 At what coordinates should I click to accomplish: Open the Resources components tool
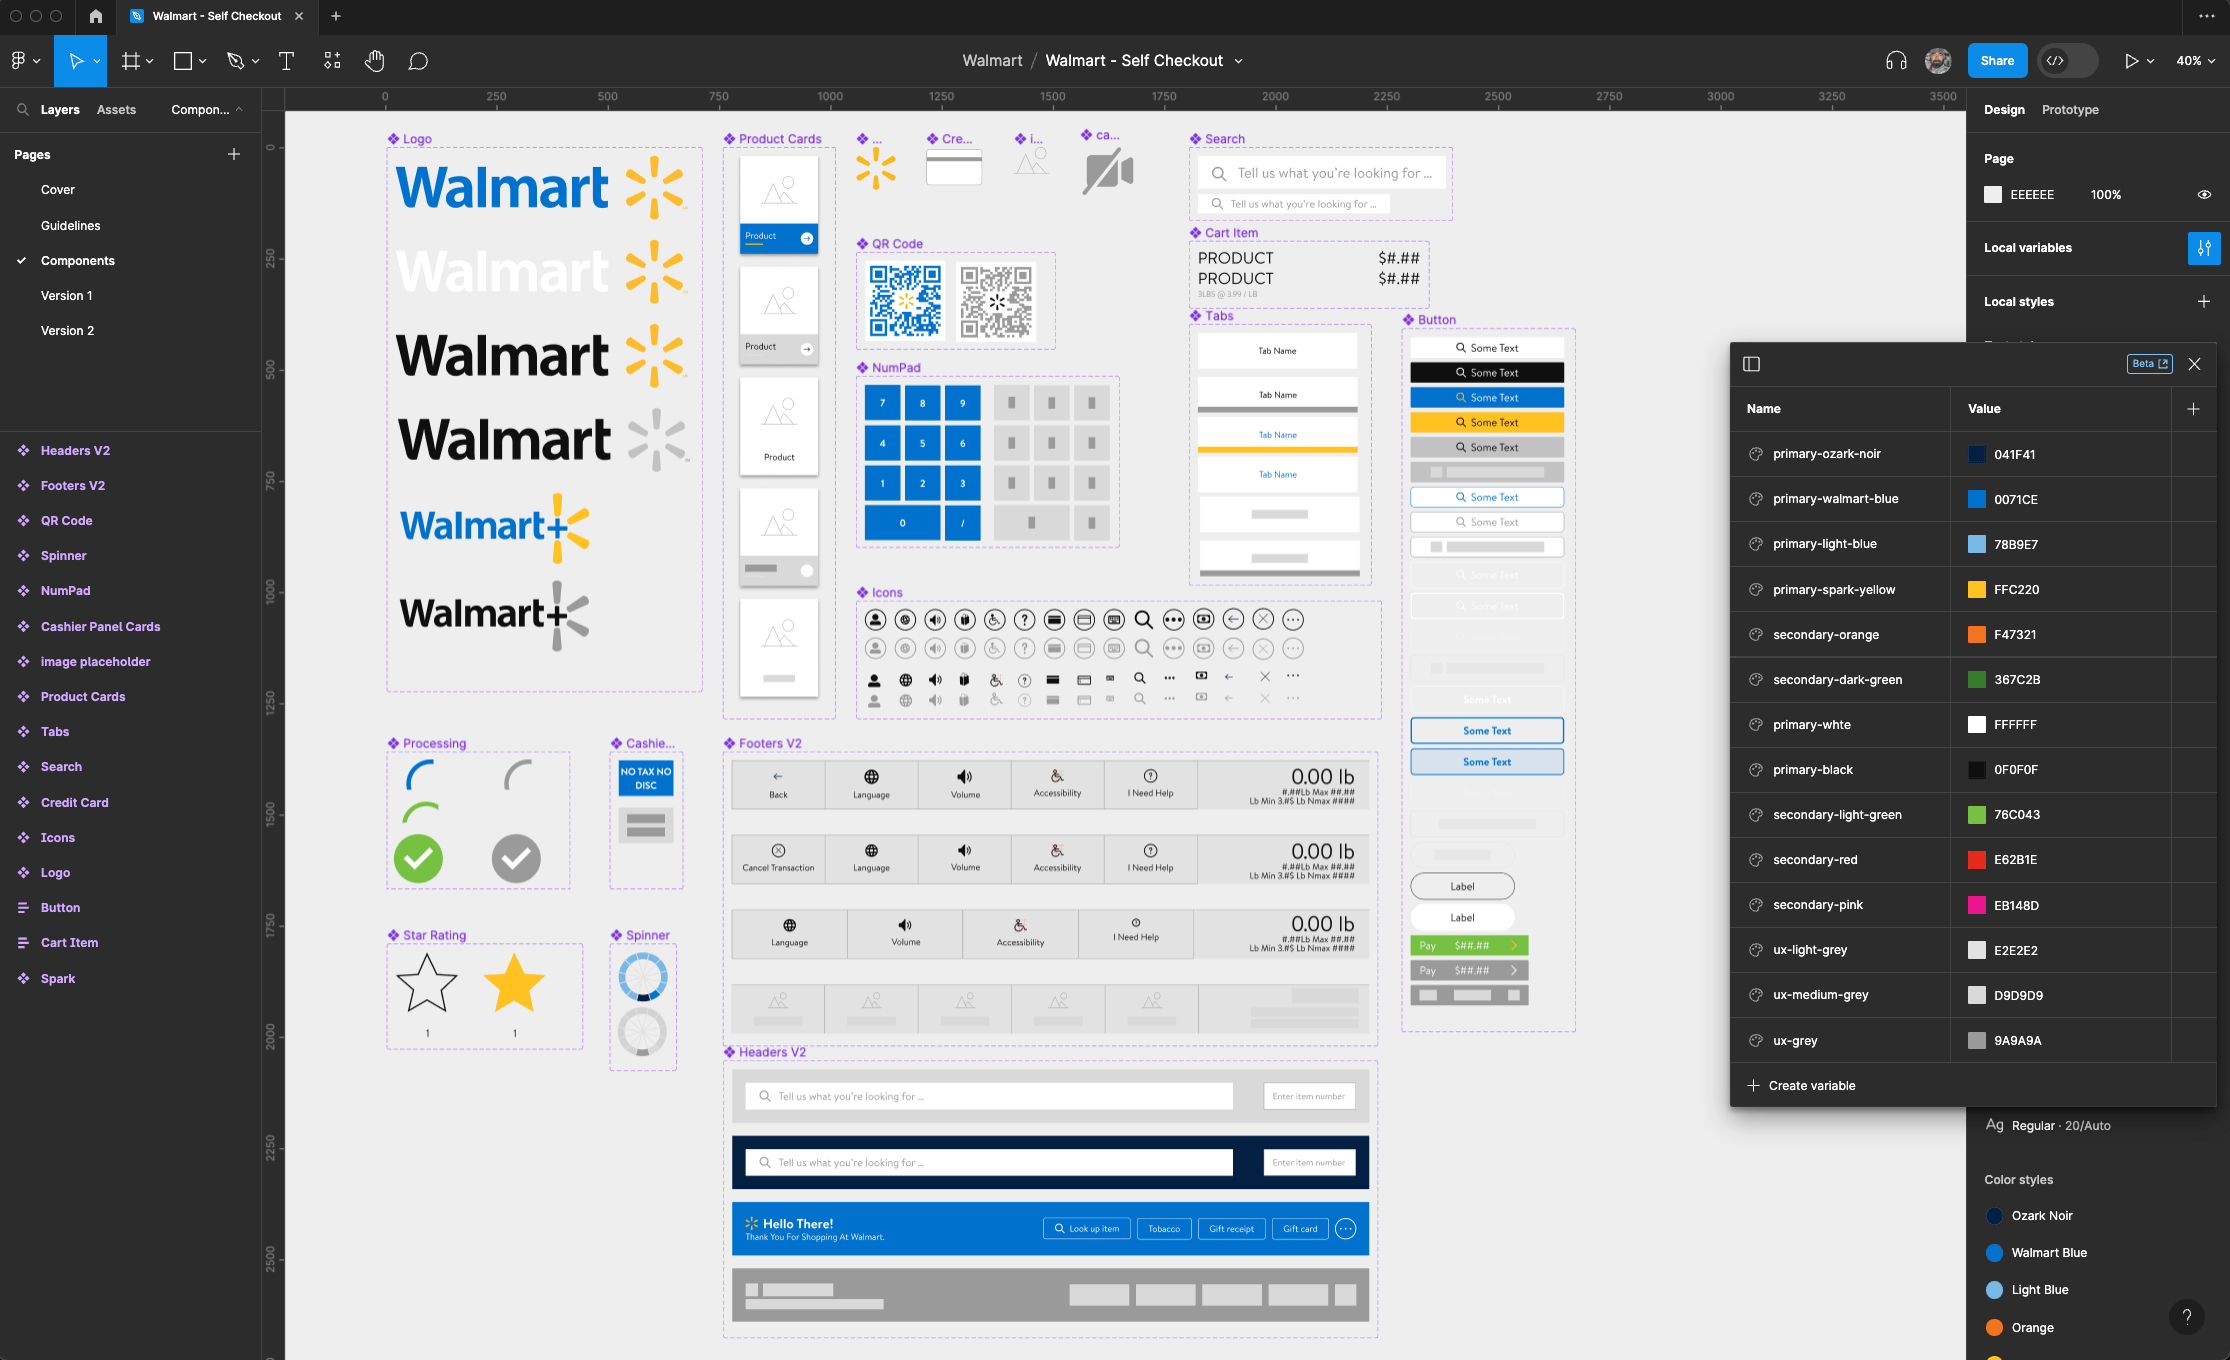coord(332,61)
